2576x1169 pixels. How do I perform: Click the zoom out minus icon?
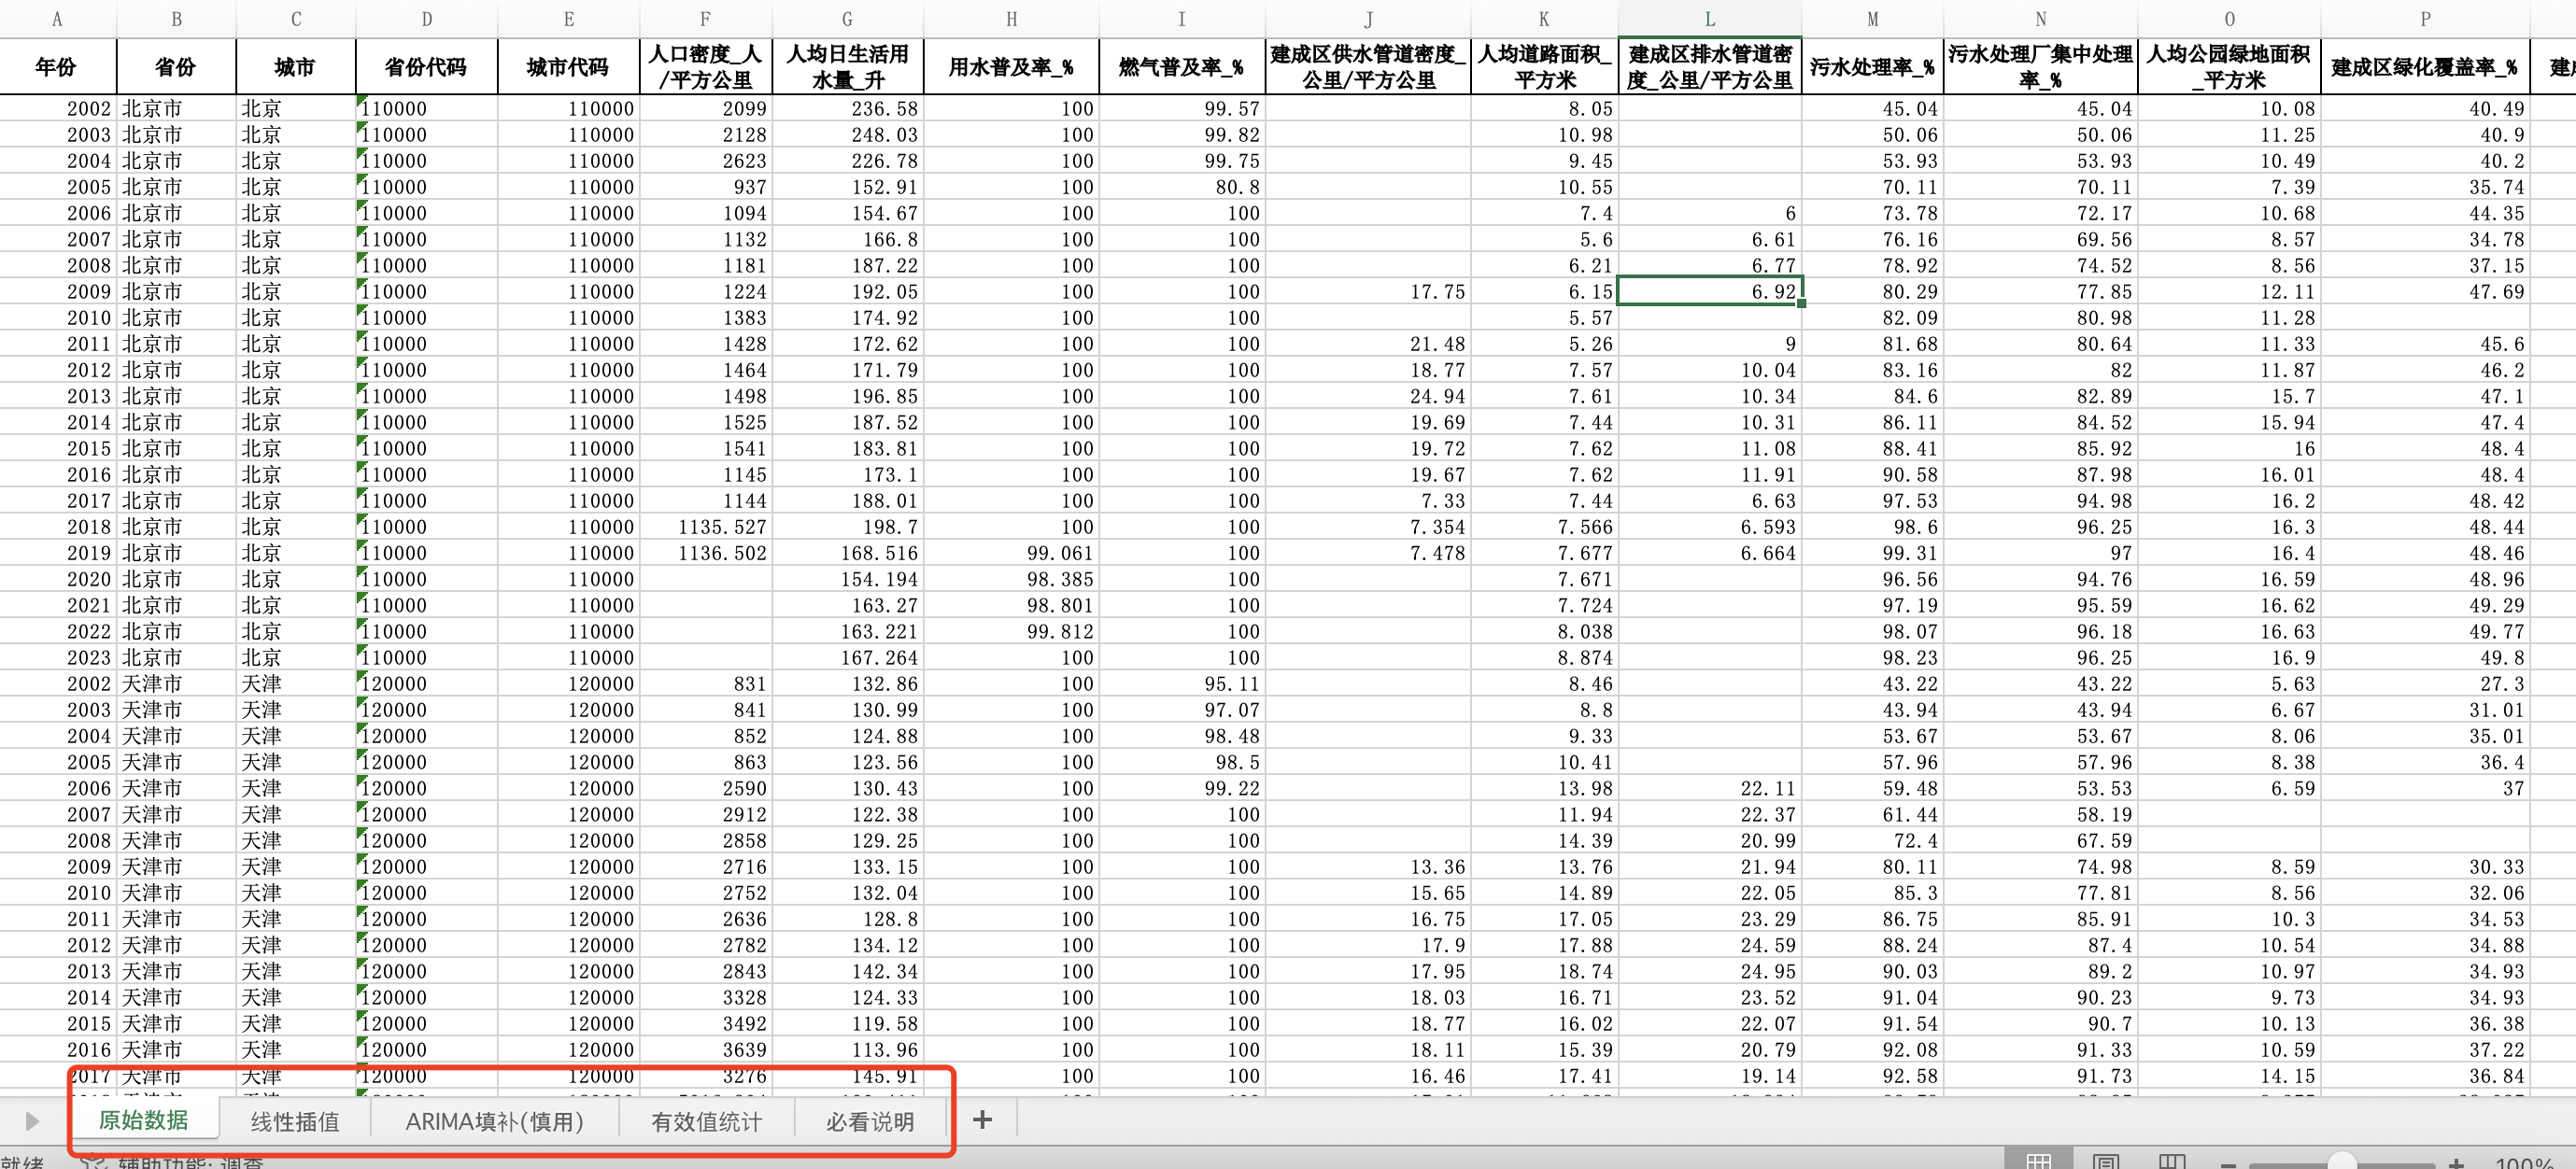[x=2228, y=1164]
